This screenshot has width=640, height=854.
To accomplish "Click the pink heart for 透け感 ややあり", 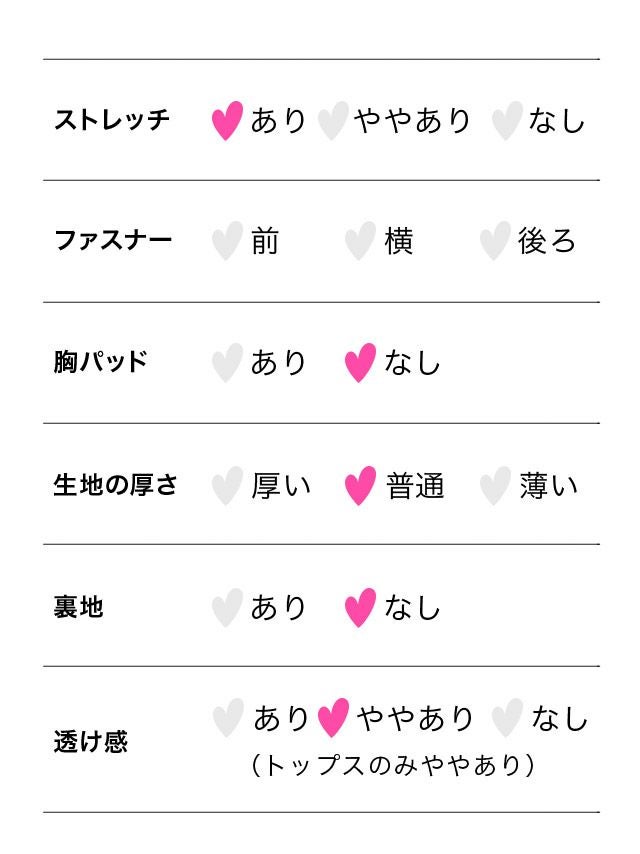I will [x=333, y=718].
